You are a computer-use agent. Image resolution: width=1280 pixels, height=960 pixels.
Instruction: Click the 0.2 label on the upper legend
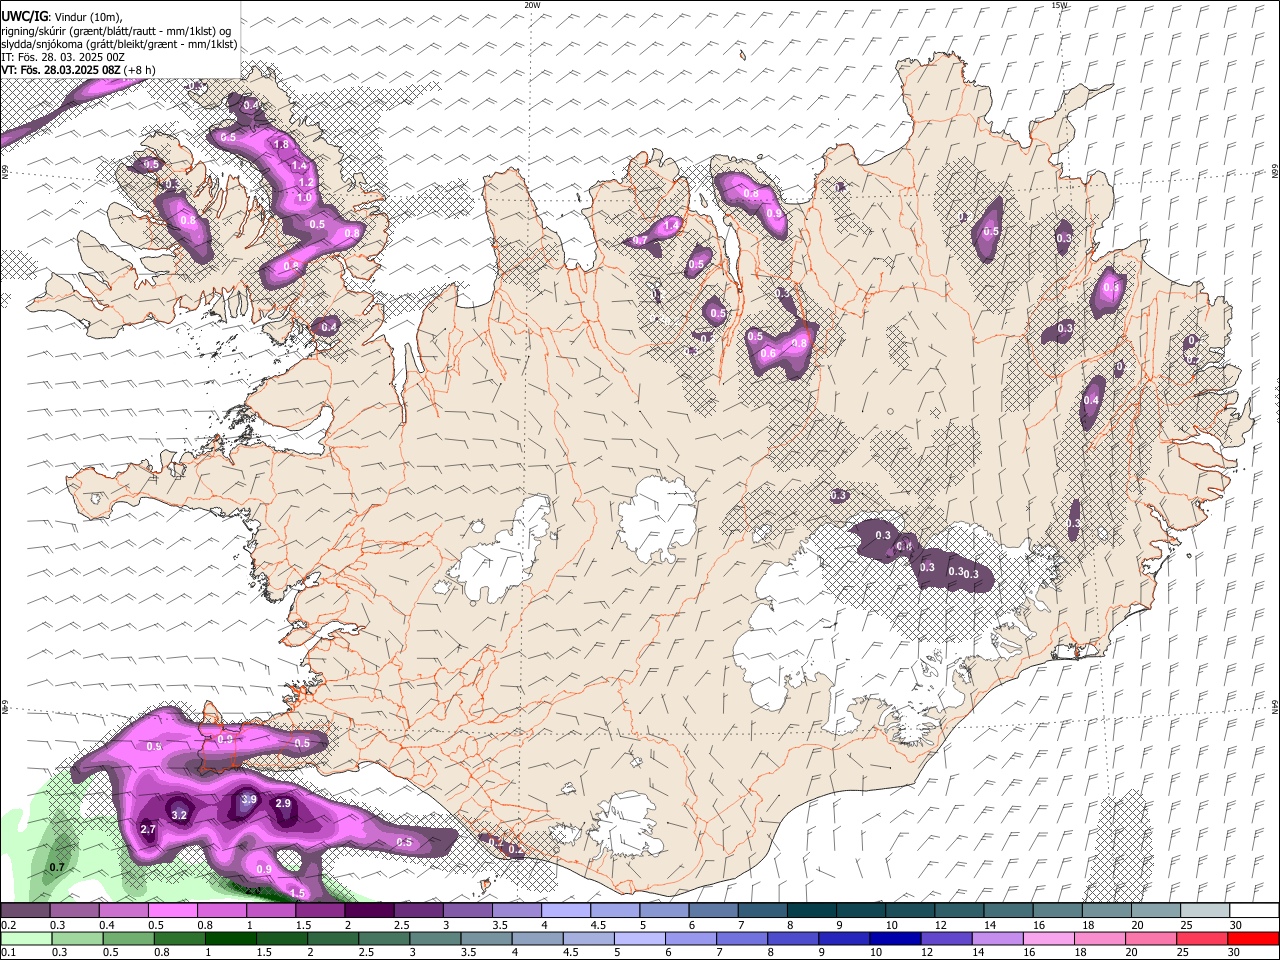(x=7, y=925)
